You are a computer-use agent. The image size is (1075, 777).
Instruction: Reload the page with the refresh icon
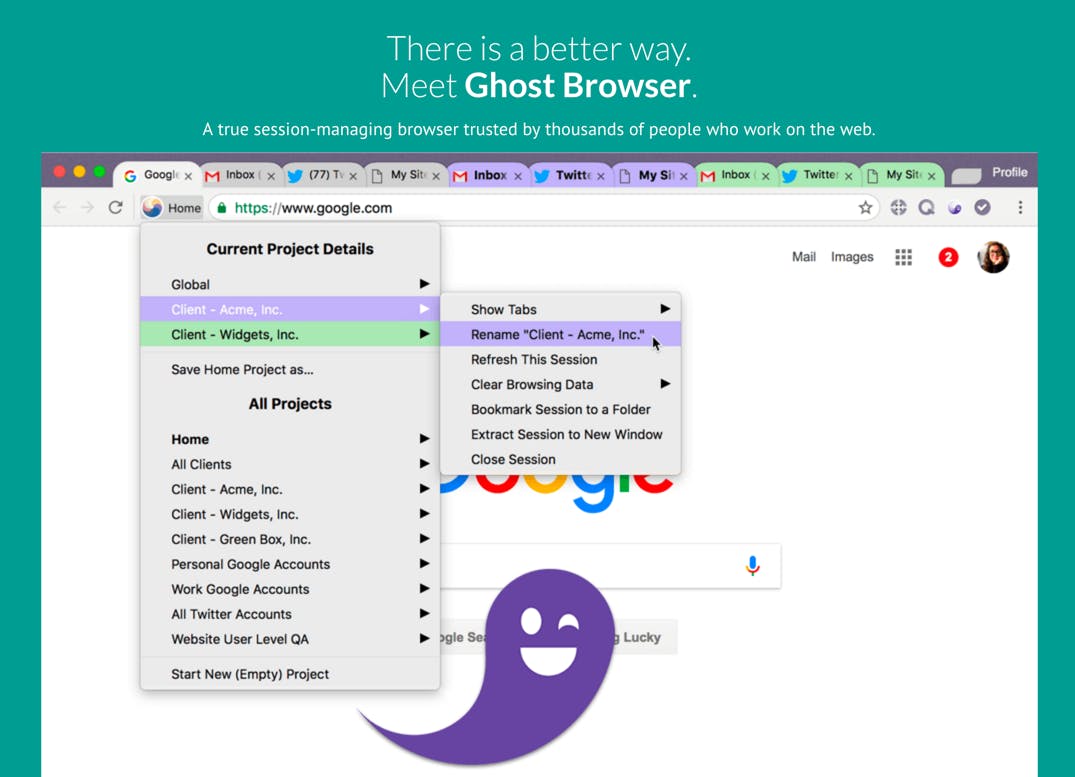(115, 207)
